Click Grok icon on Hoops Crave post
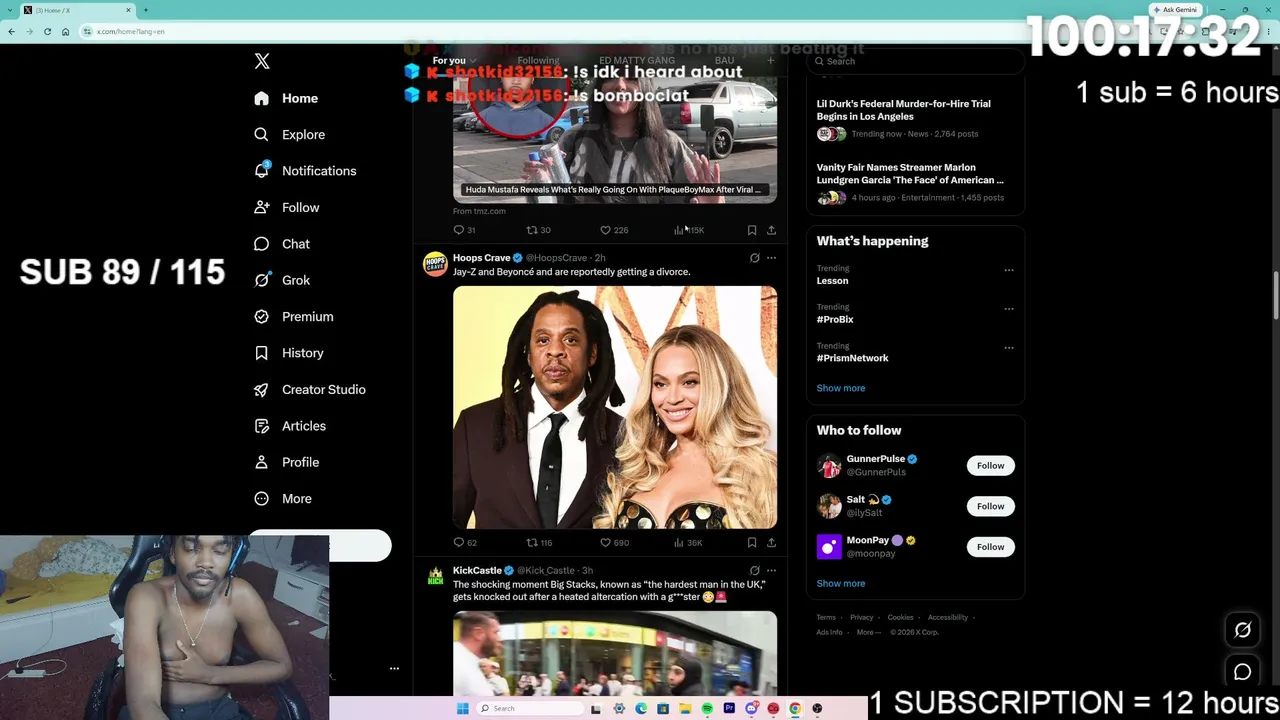The height and width of the screenshot is (720, 1280). (754, 258)
